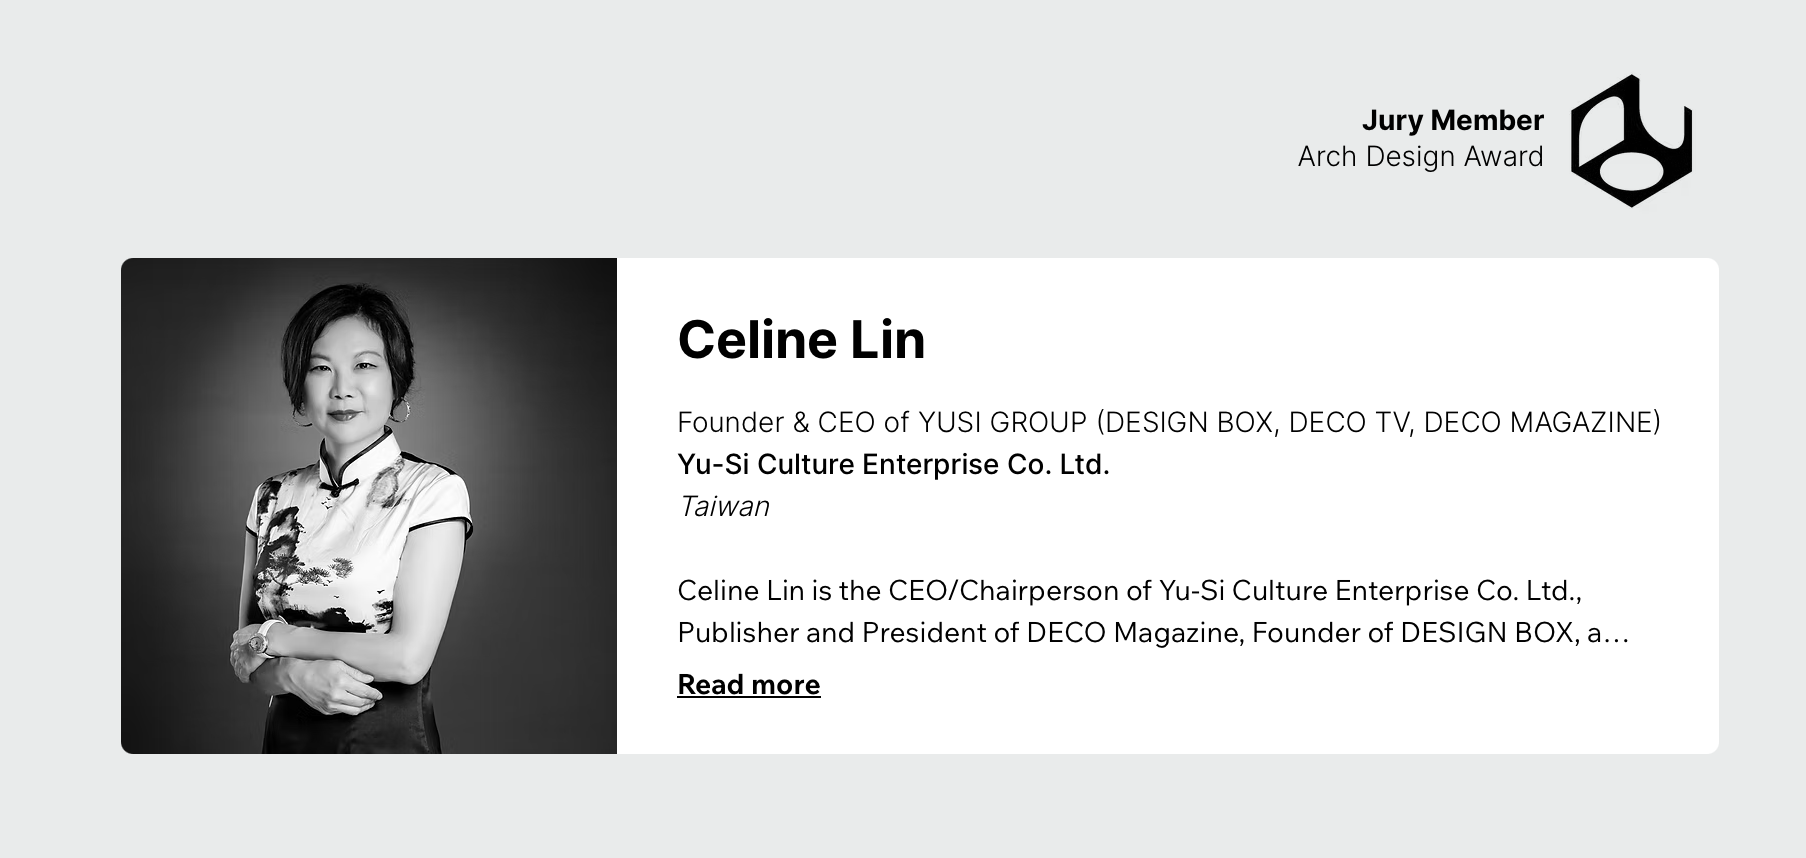Click Celine Lin's portrait photo
Viewport: 1806px width, 858px height.
click(x=368, y=505)
